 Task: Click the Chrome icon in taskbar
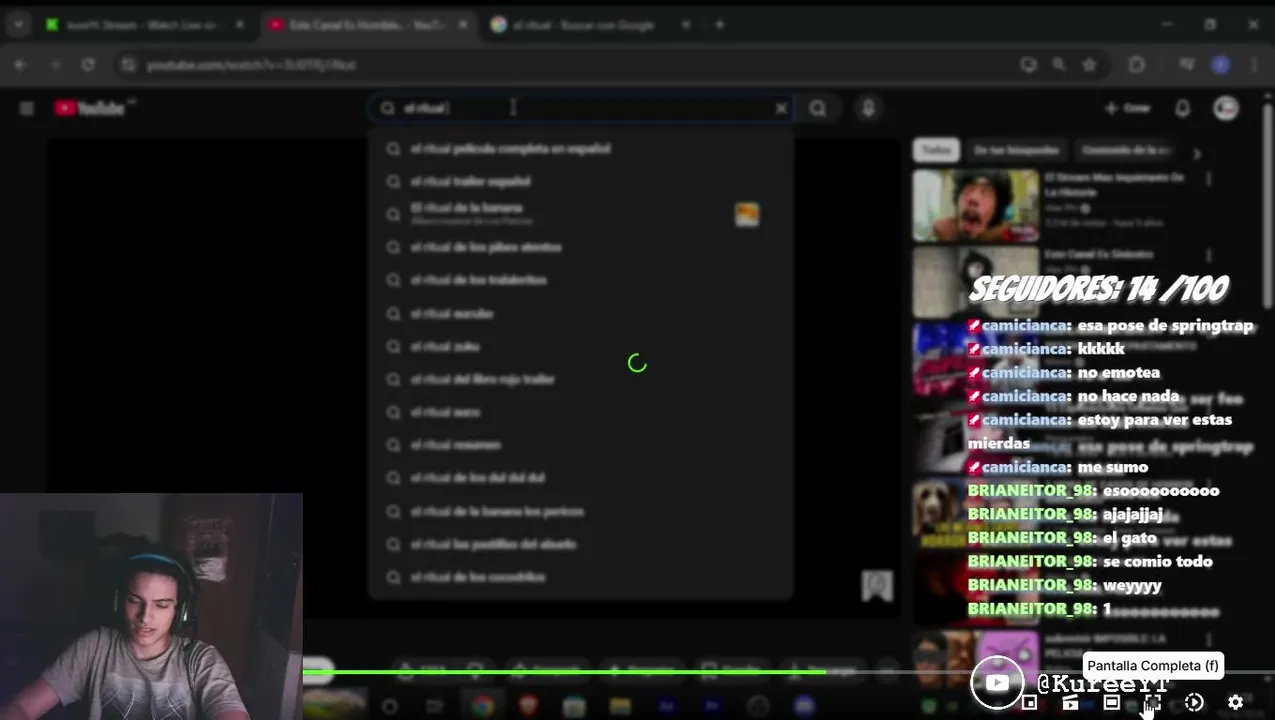point(482,706)
